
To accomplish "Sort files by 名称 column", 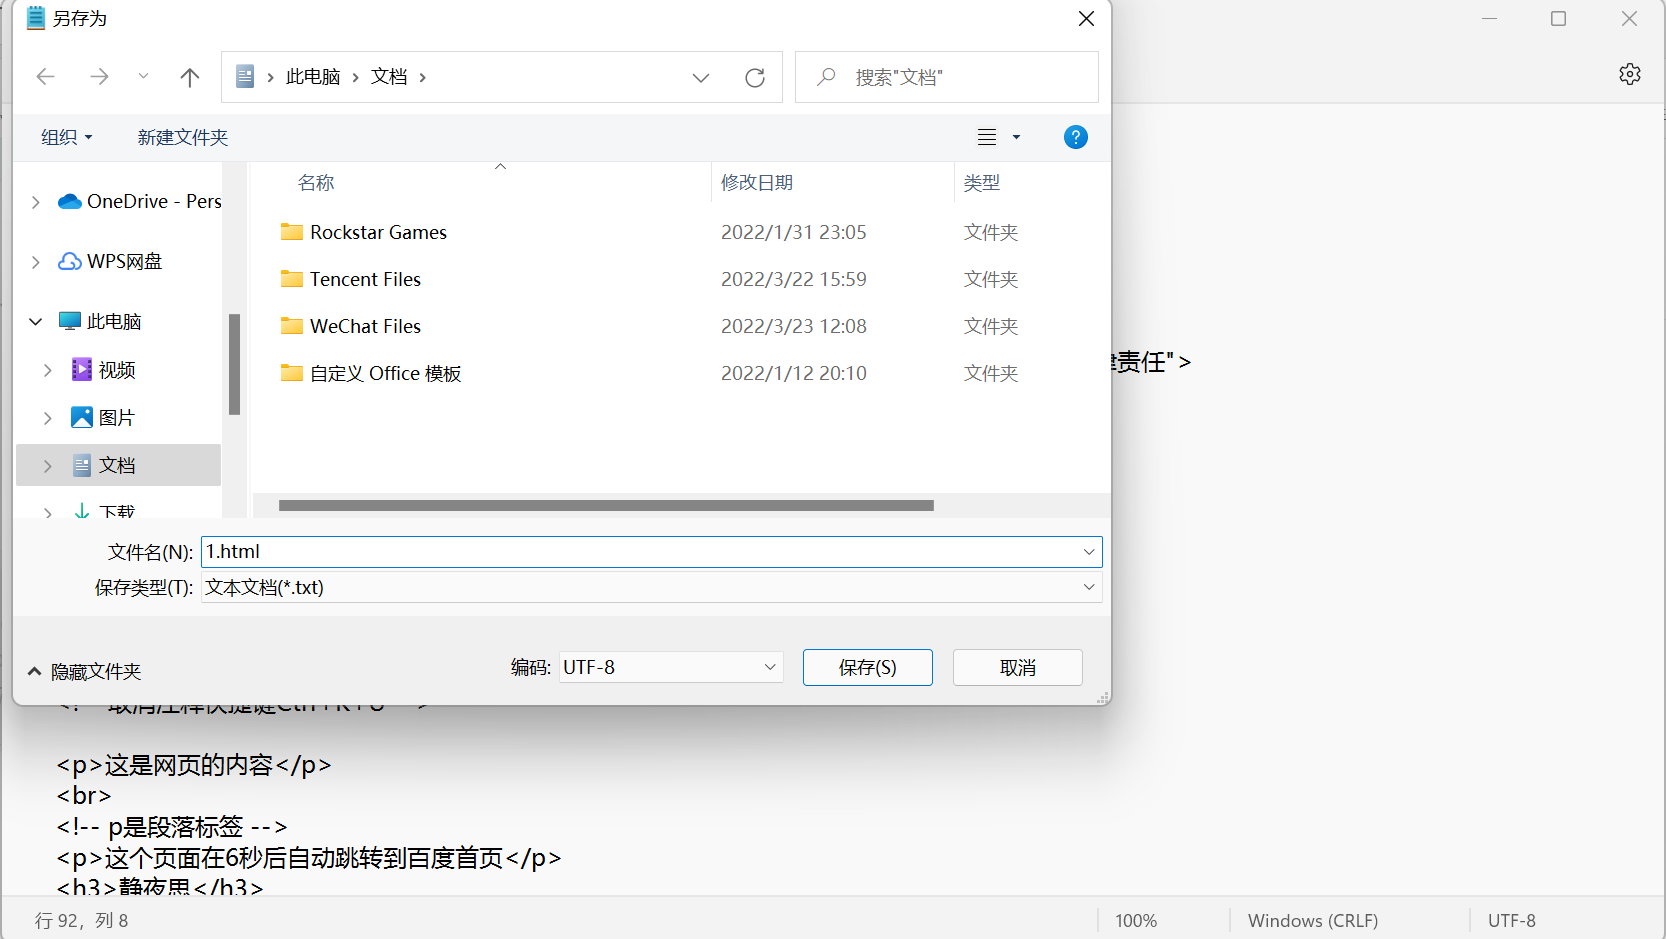I will coord(316,183).
